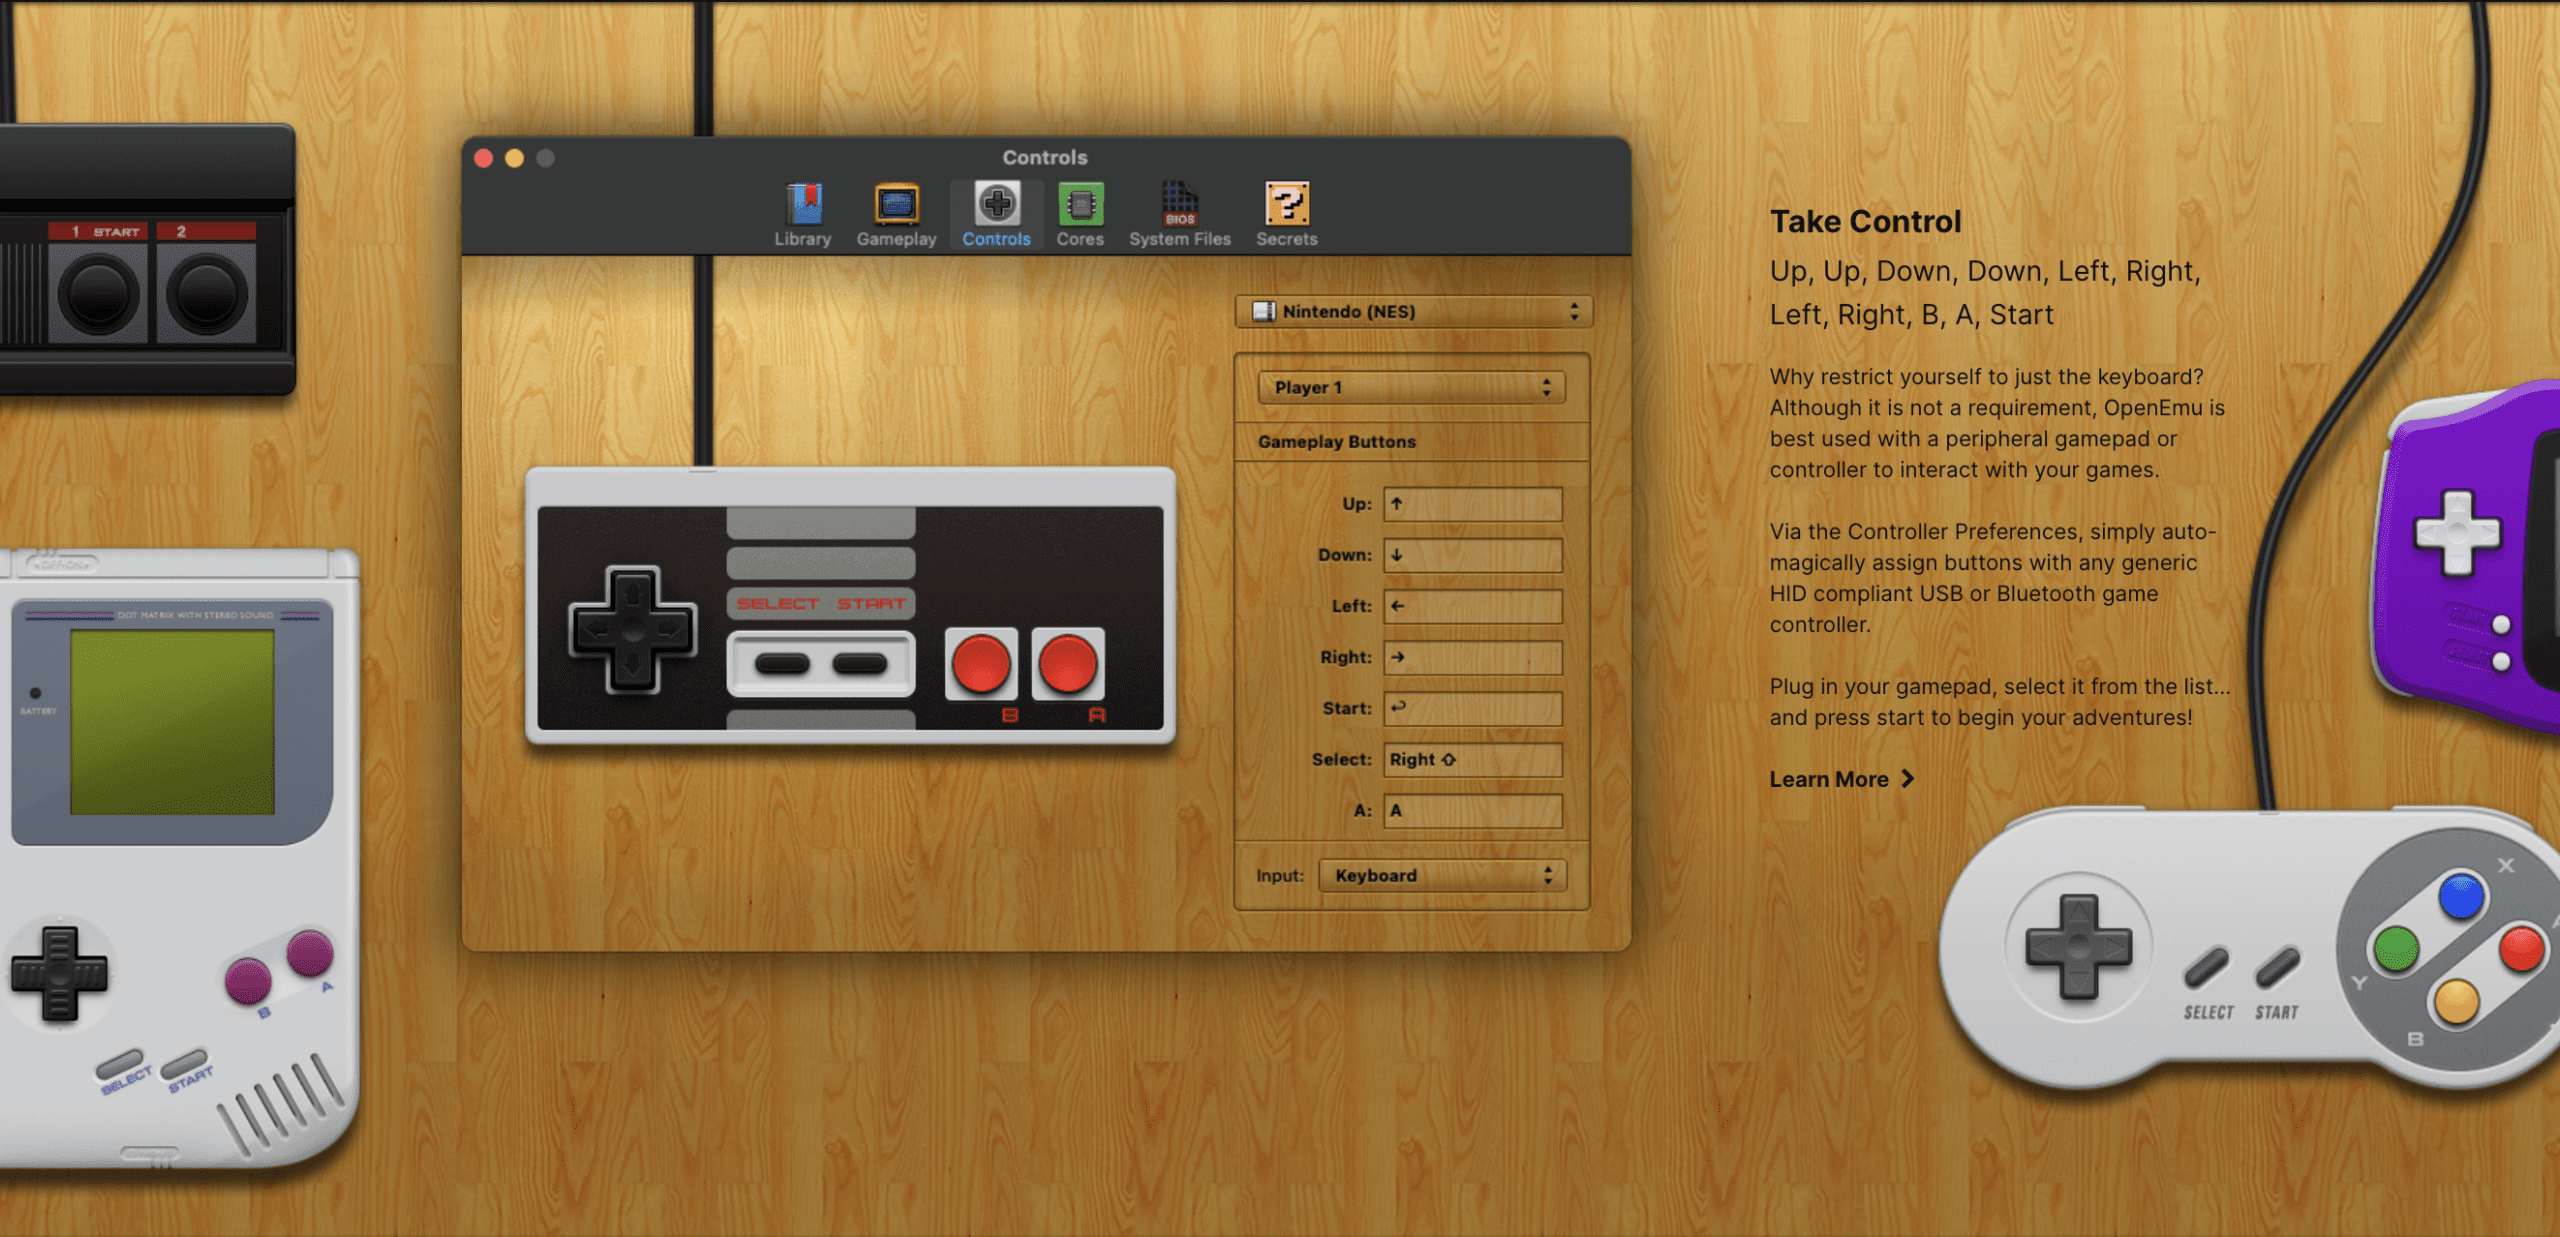Select the Gameplay preferences icon
2560x1237 pixels.
point(896,205)
